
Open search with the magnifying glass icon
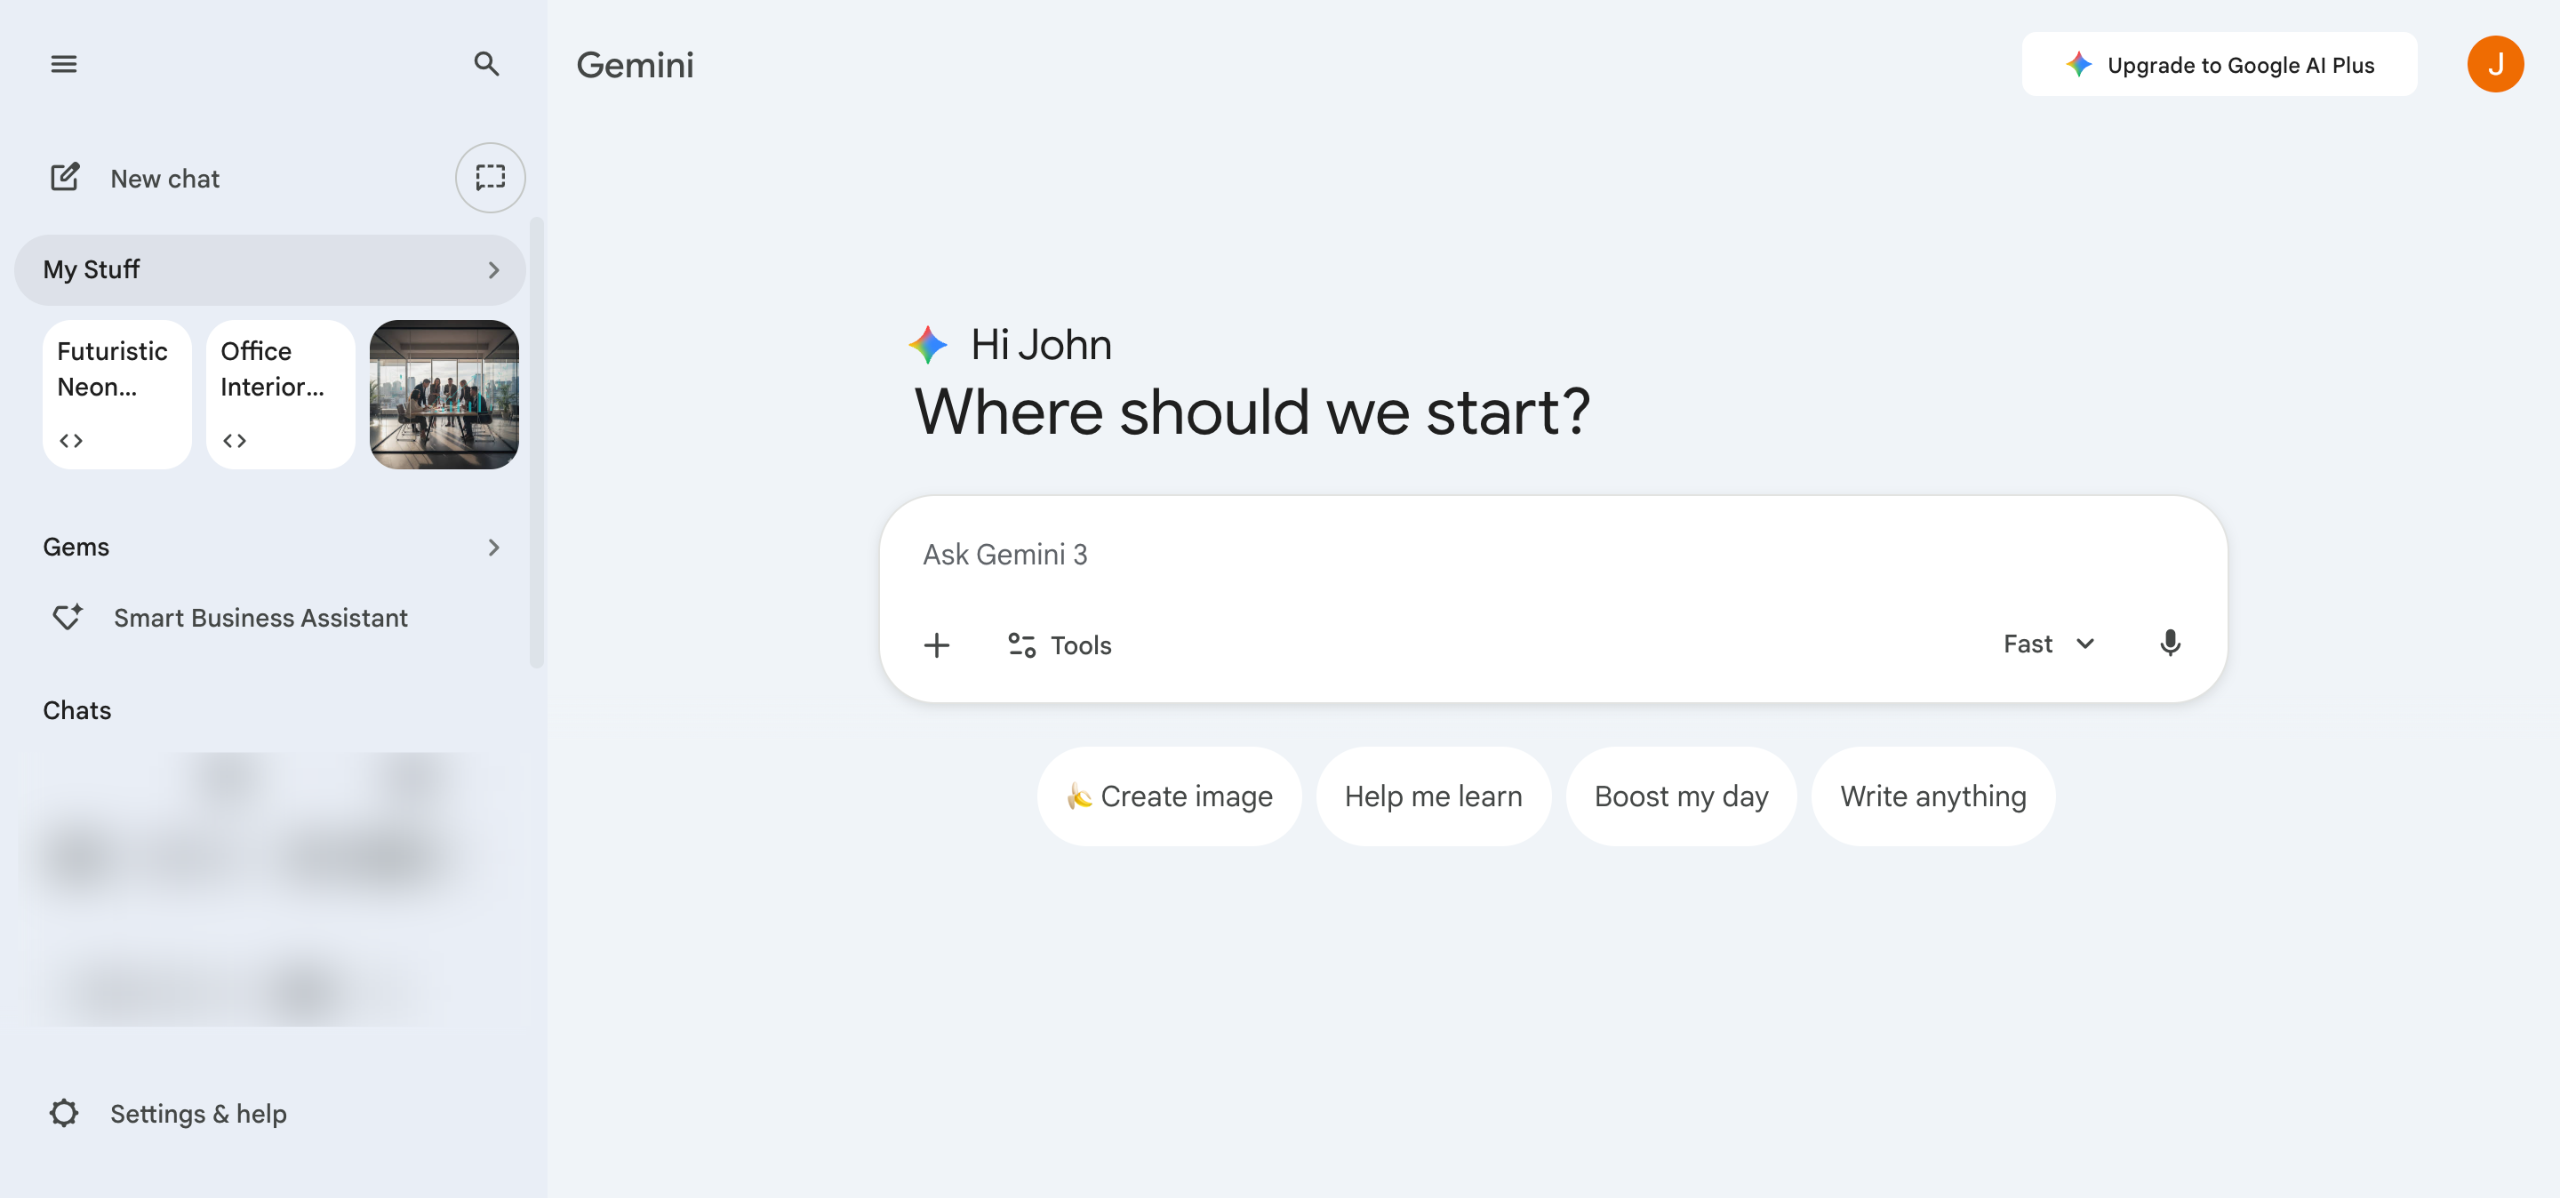point(486,64)
